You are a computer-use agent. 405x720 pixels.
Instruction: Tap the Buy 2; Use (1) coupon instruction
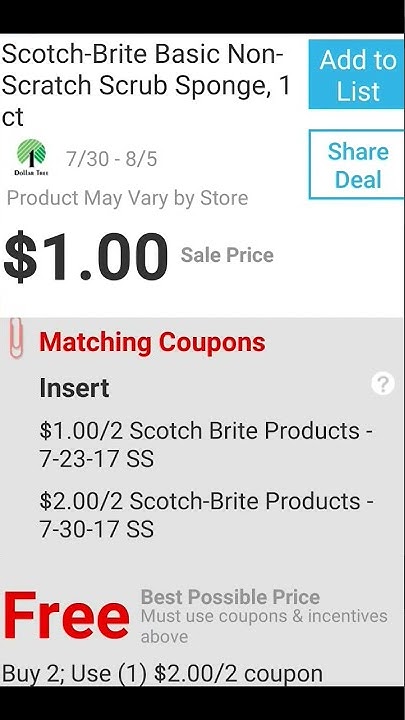point(163,674)
